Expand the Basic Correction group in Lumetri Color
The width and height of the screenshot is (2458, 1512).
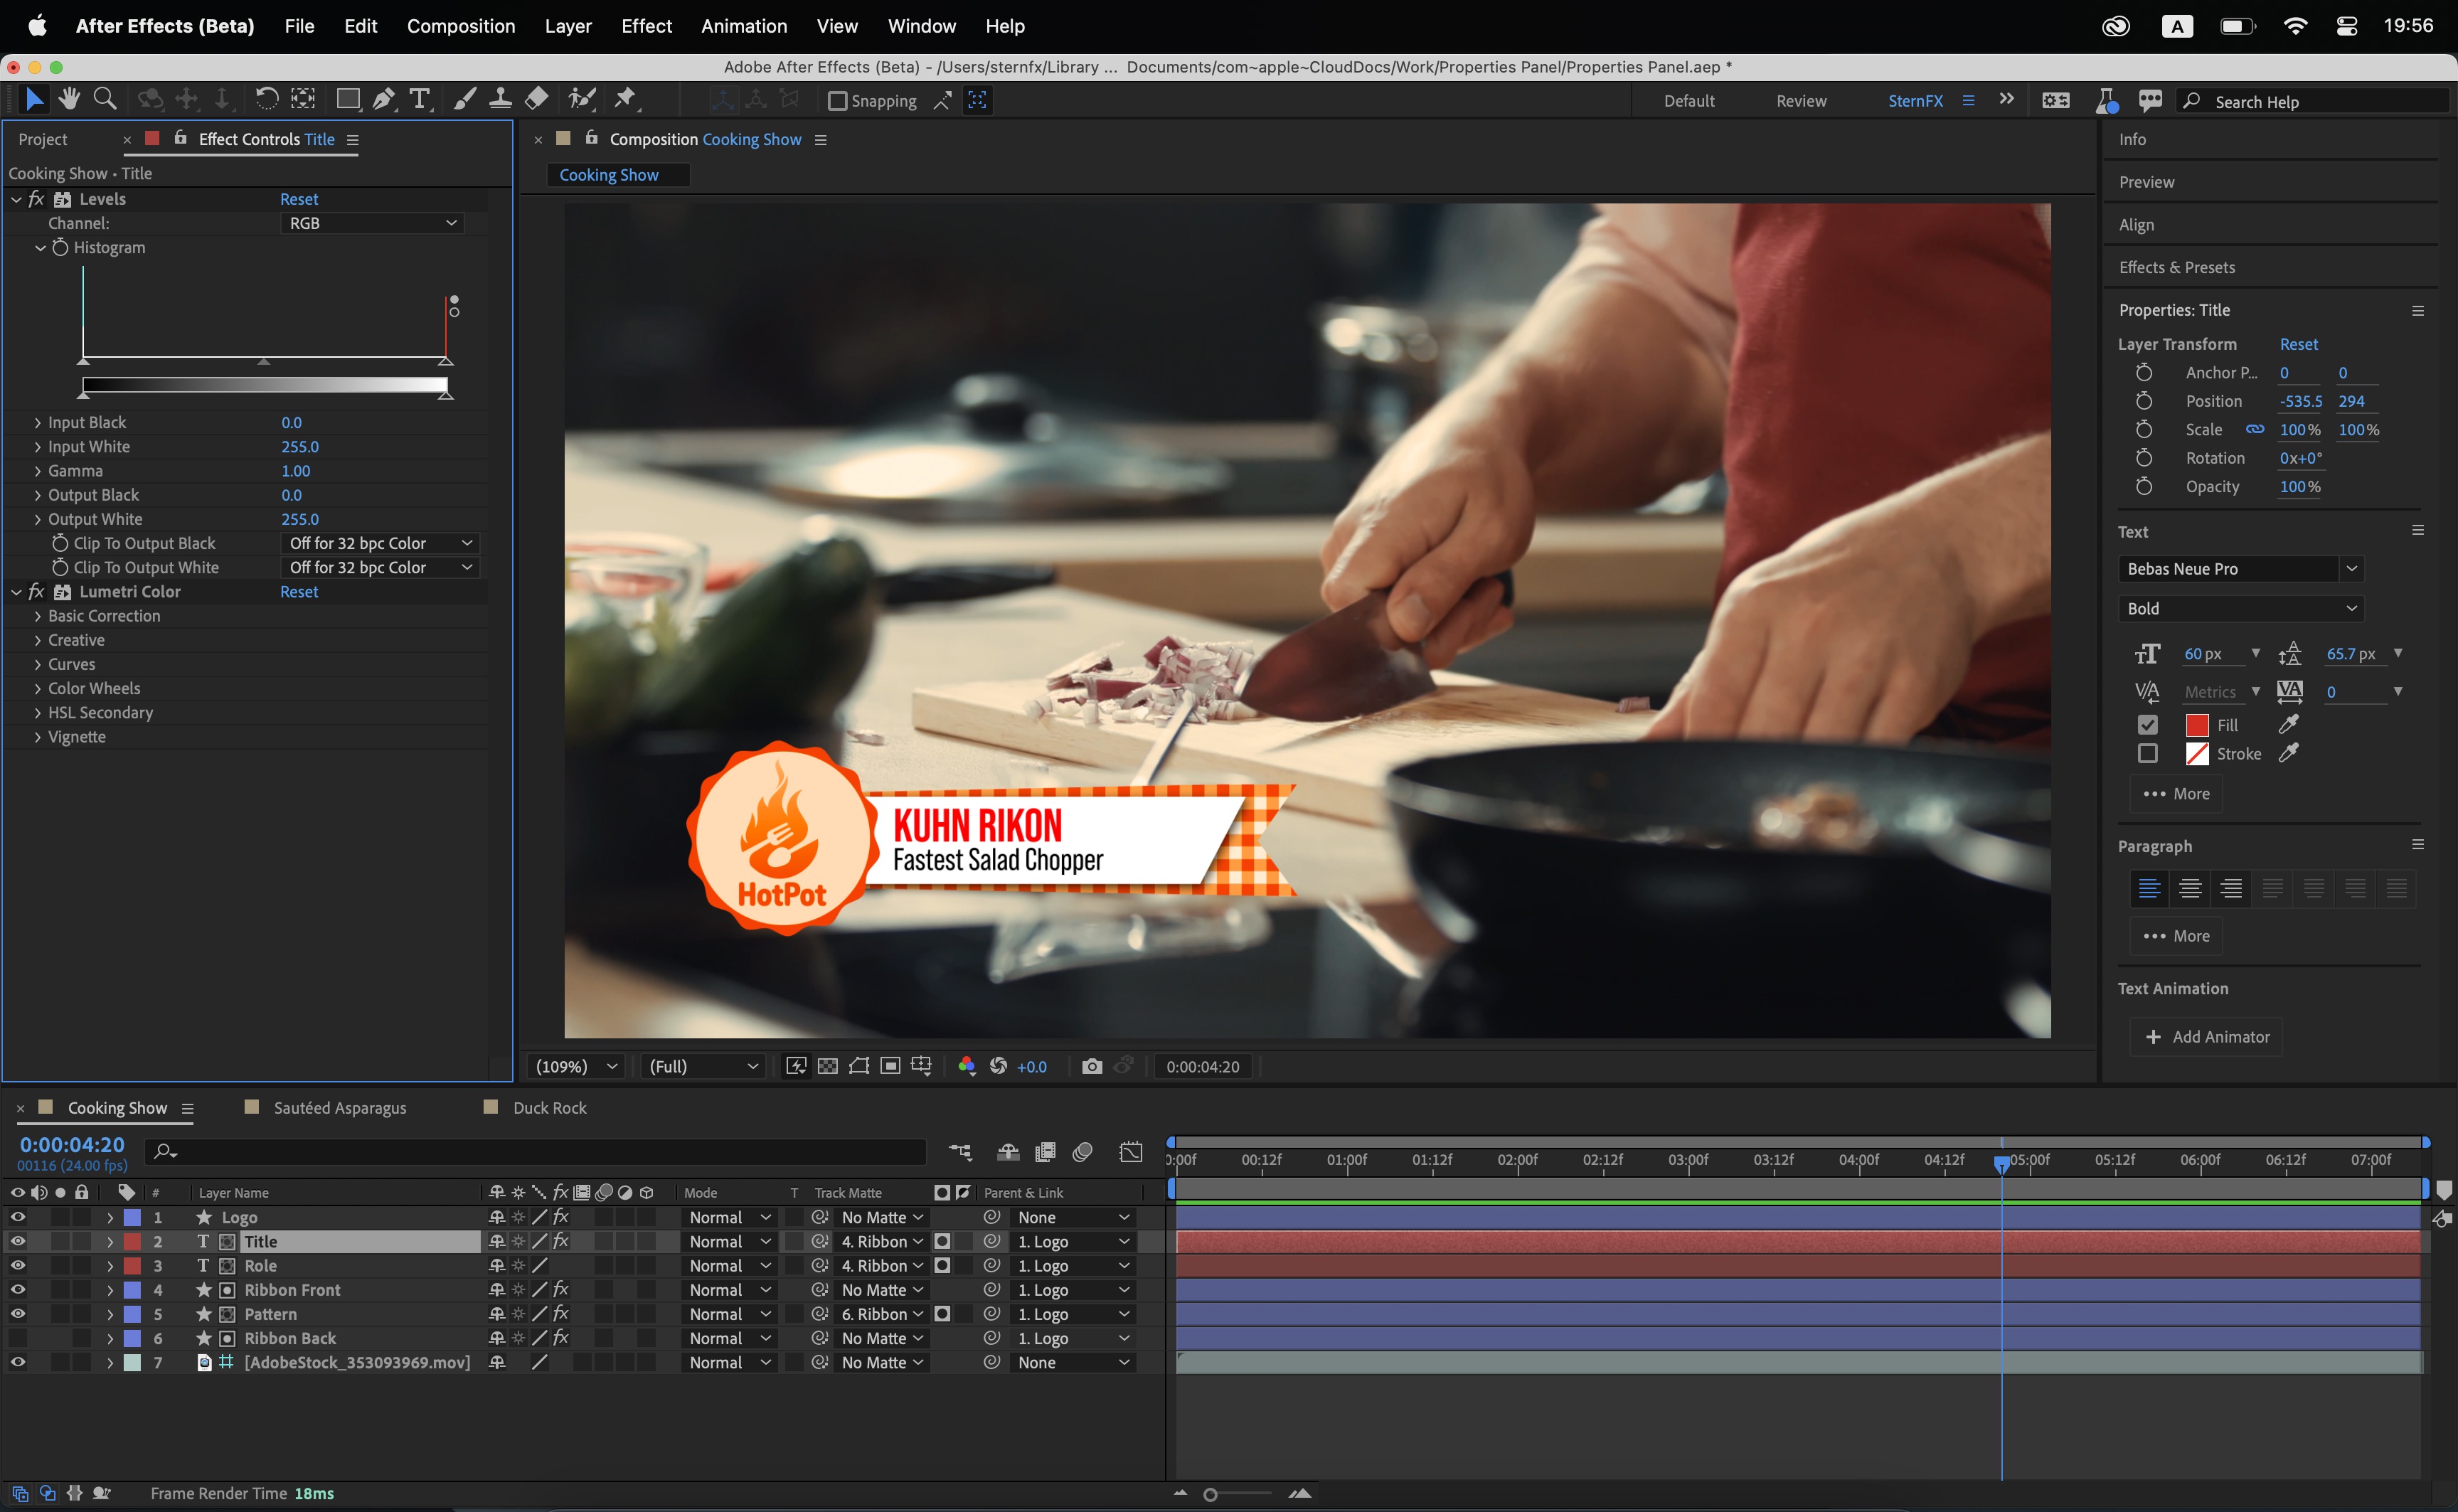(x=37, y=616)
